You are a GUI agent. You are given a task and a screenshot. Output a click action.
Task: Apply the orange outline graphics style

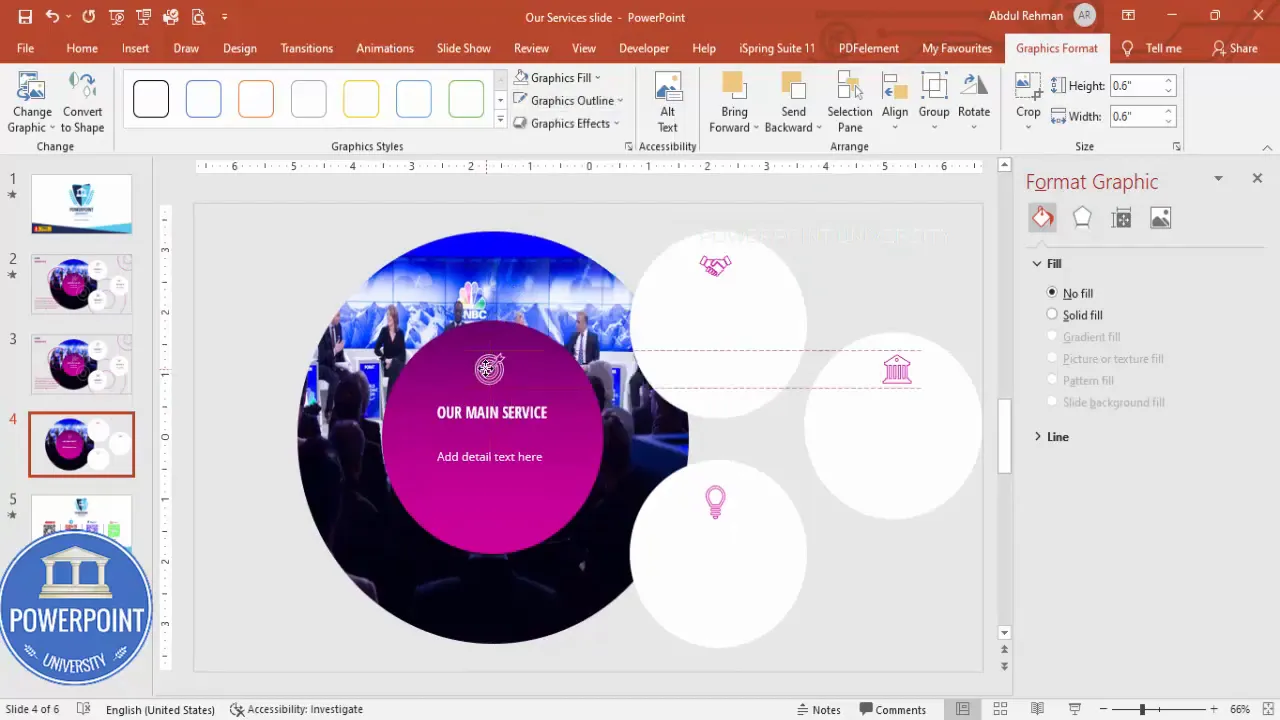(x=256, y=99)
